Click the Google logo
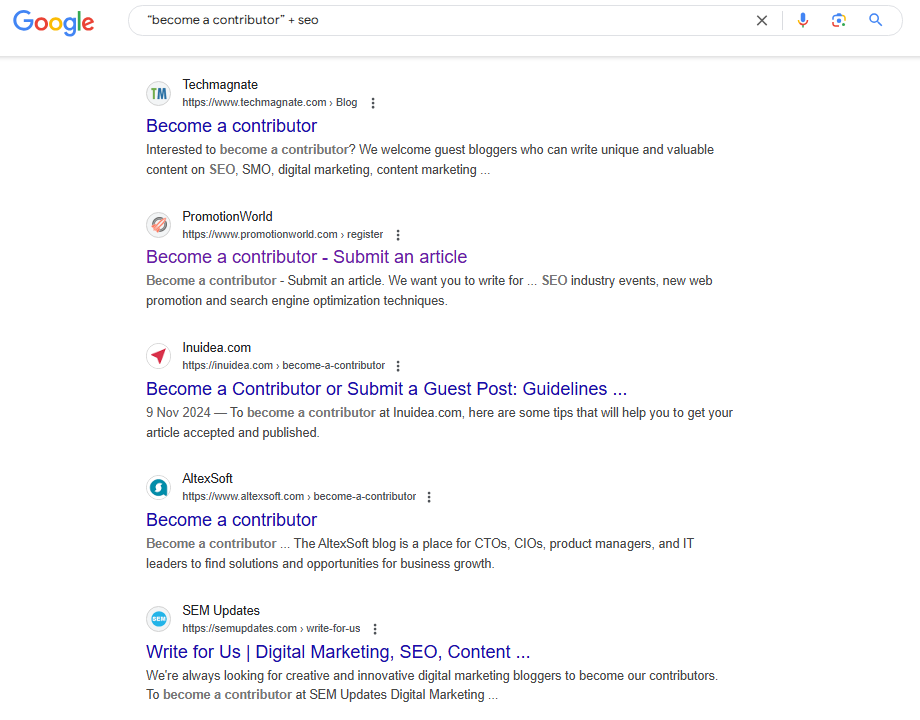This screenshot has height=720, width=920. tap(53, 22)
